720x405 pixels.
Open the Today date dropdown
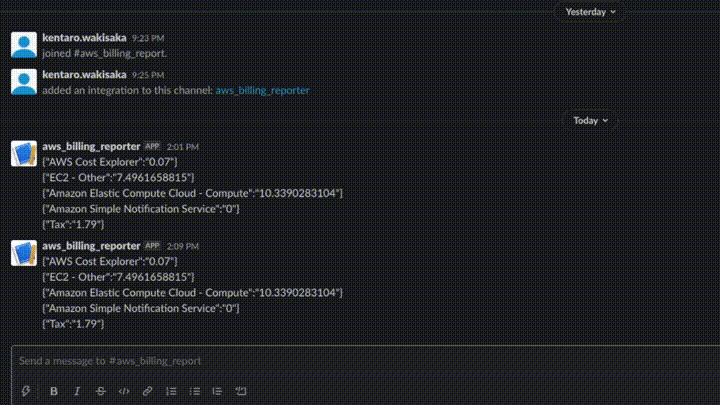[x=591, y=120]
